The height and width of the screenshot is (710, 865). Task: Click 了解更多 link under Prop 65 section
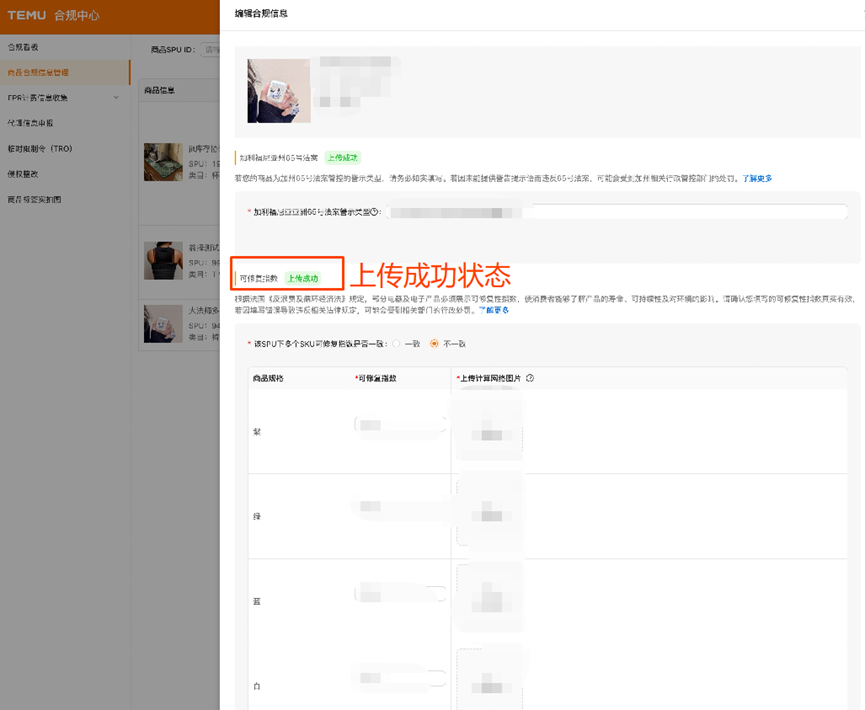tap(756, 178)
